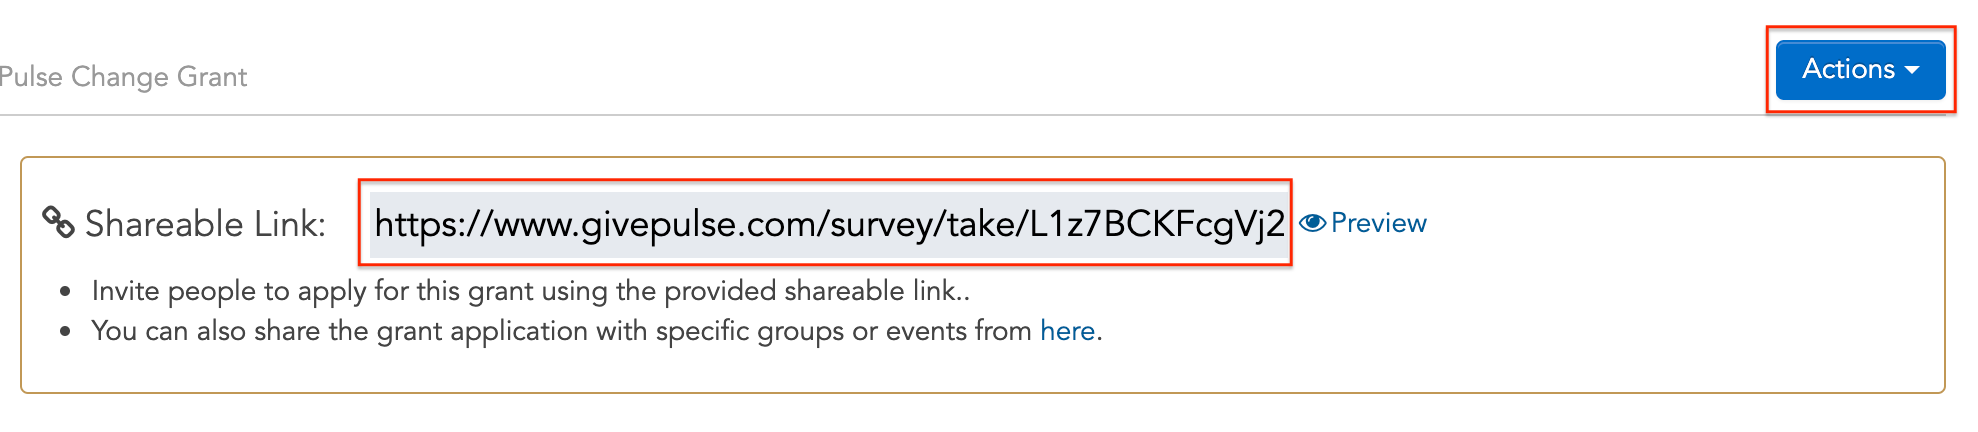Screen dimensions: 1978x432
Task: Click the word "Grant" in the page heading
Action: click(x=212, y=77)
